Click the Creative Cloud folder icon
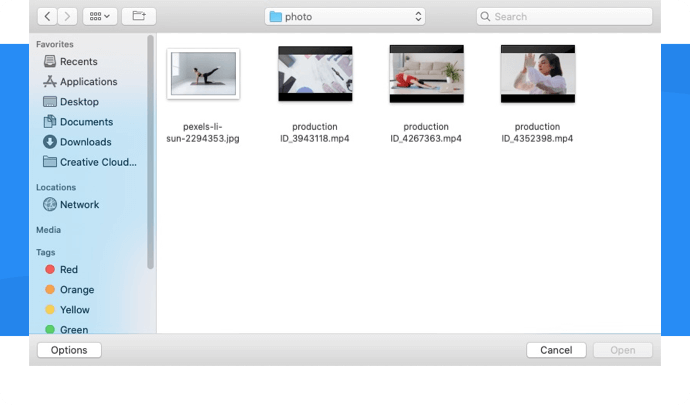Viewport: 690px width, 405px height. (x=50, y=162)
